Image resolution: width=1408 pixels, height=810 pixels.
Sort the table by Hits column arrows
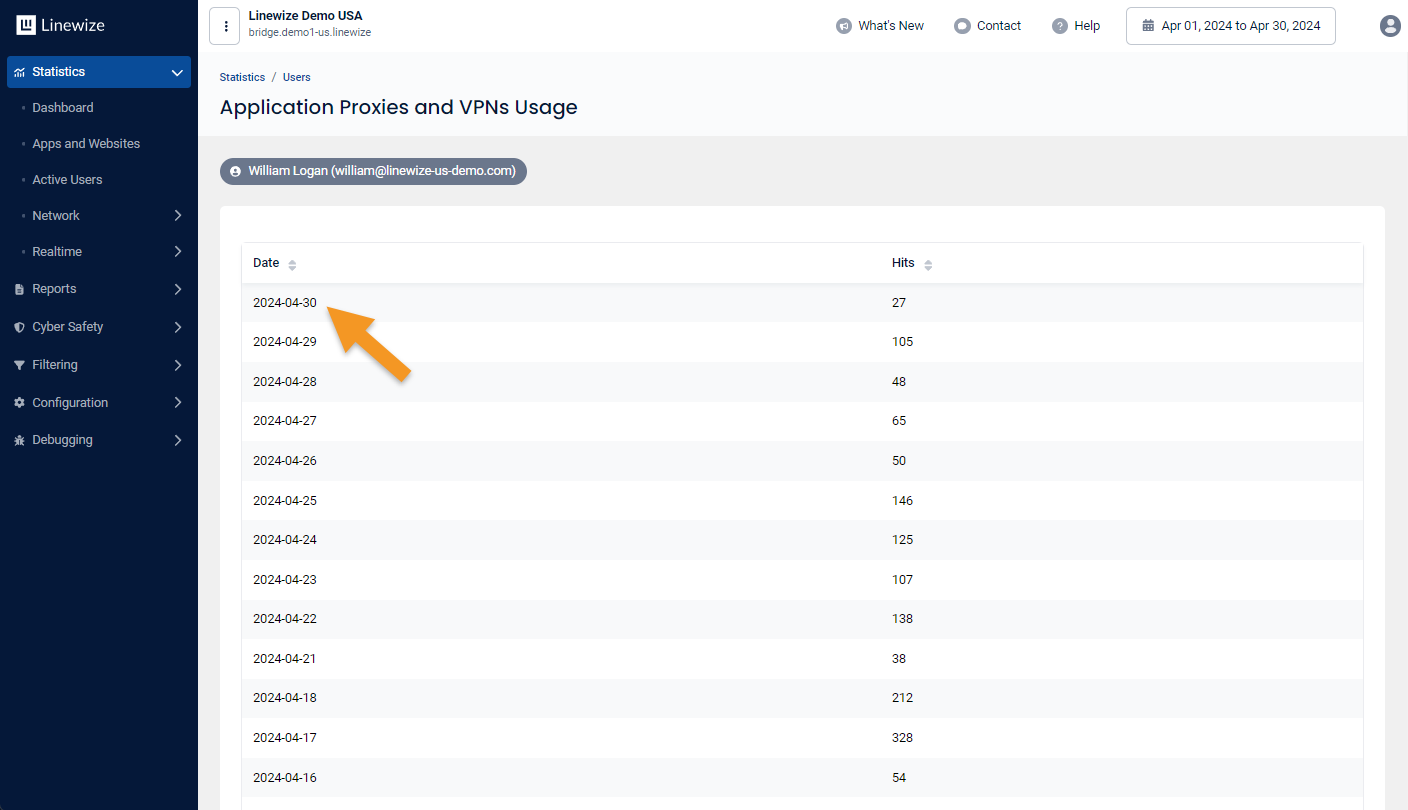pyautogui.click(x=928, y=264)
